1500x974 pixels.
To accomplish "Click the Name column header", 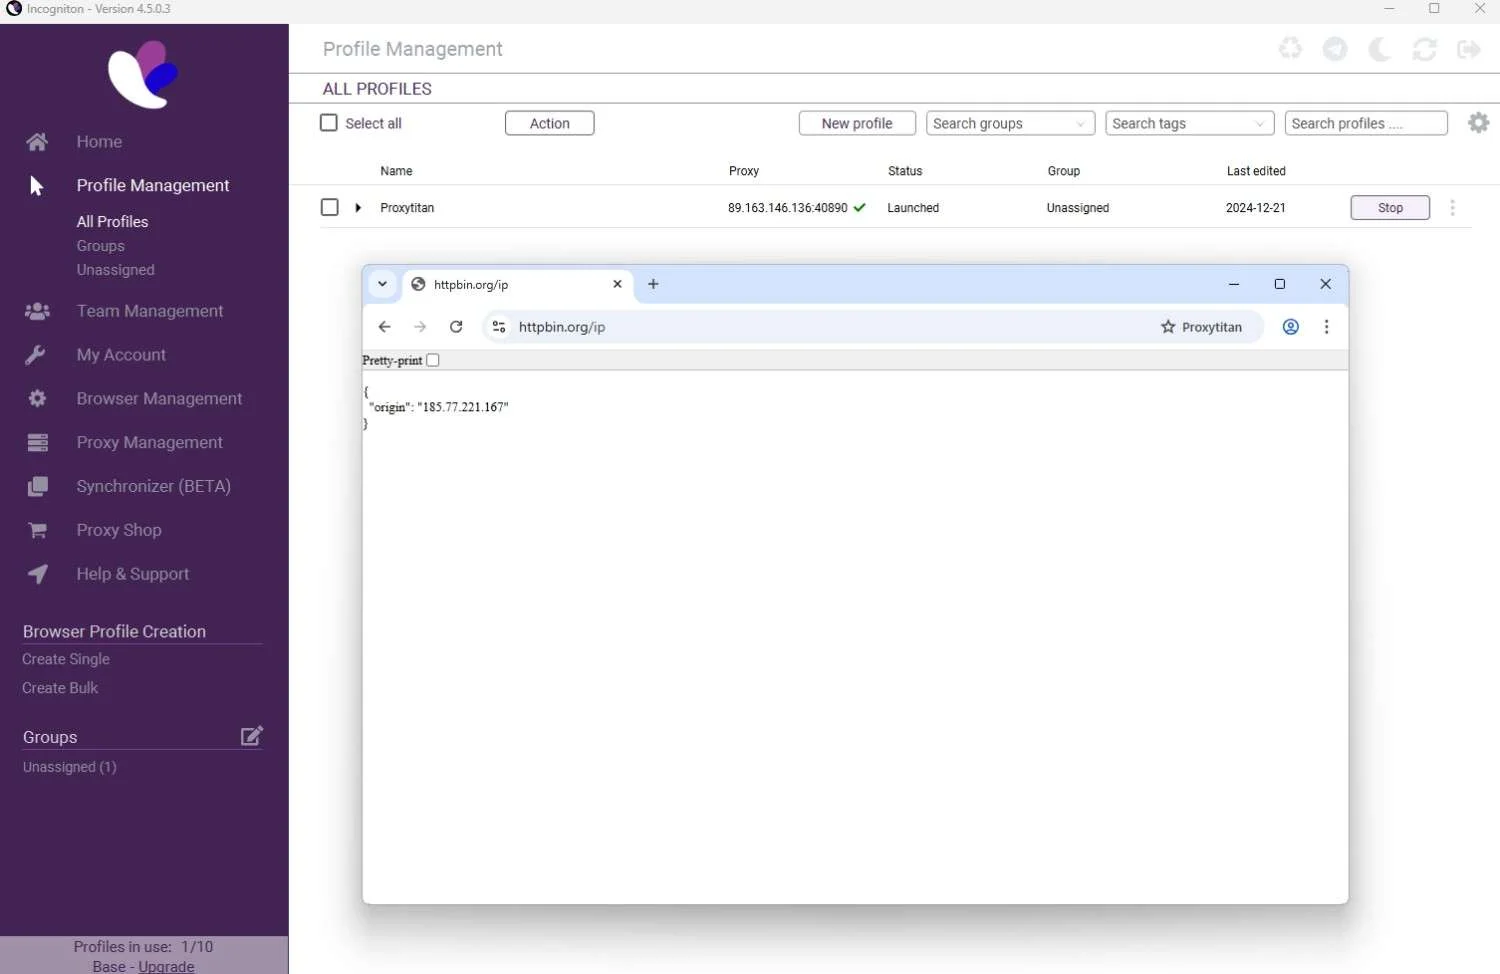I will [x=396, y=171].
